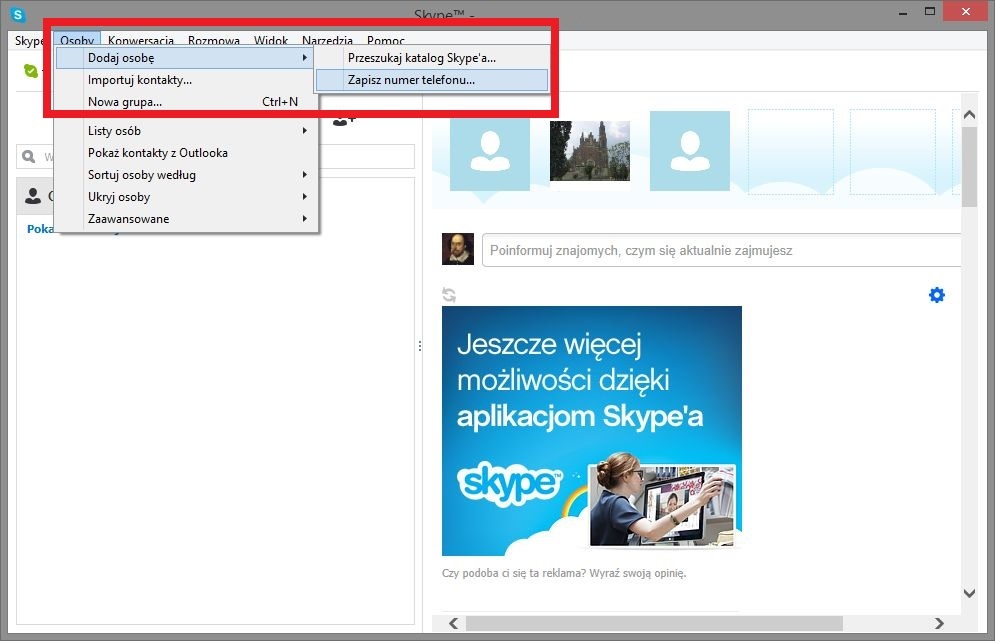The image size is (995, 641).
Task: Click the horizontal scrollbar right arrow
Action: pyautogui.click(x=939, y=623)
